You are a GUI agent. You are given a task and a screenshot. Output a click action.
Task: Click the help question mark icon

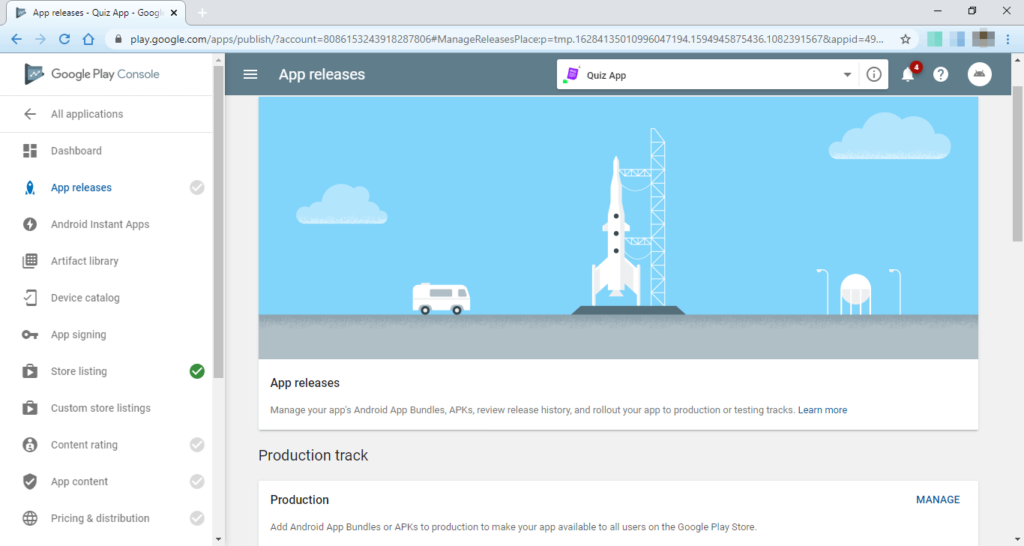(x=940, y=74)
